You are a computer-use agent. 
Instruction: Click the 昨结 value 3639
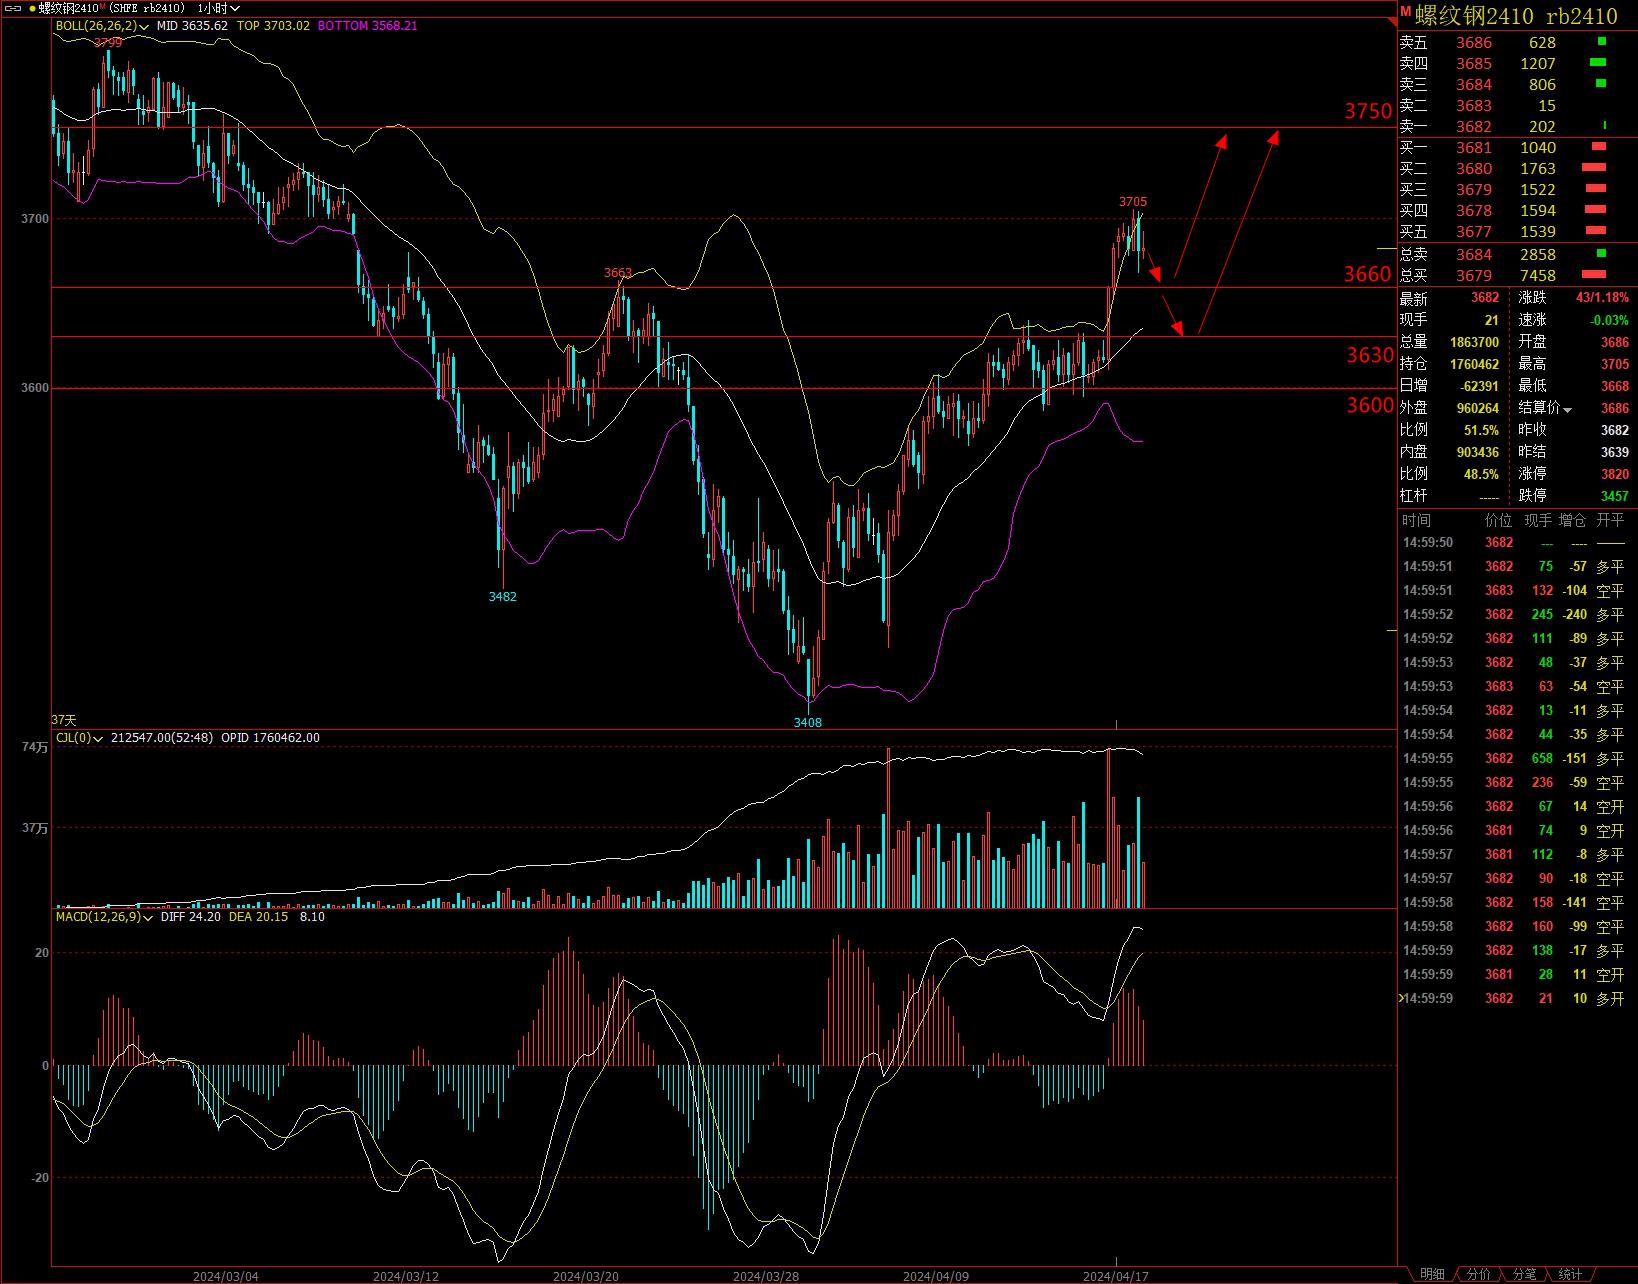coord(1615,452)
